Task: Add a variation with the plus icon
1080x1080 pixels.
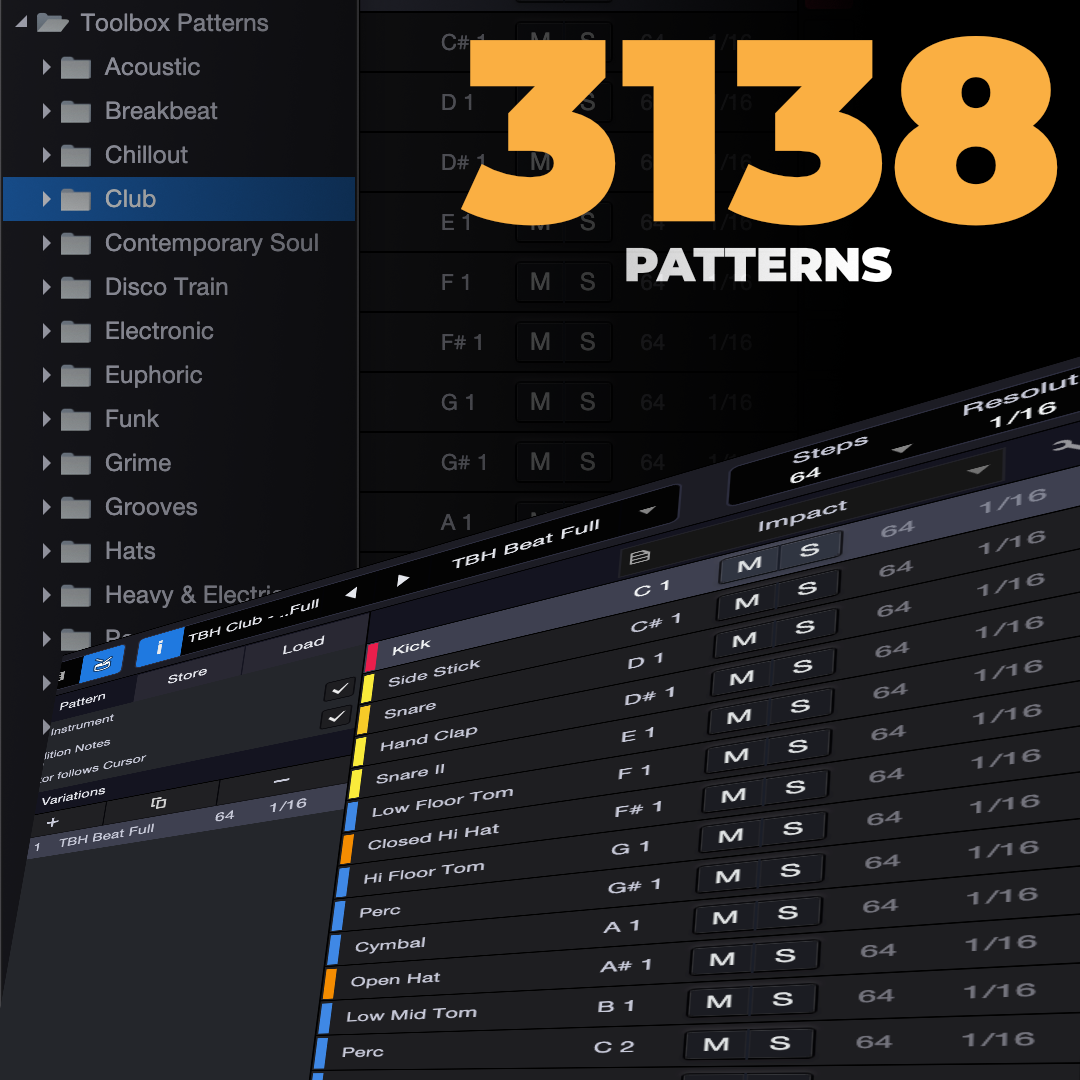Action: (53, 821)
